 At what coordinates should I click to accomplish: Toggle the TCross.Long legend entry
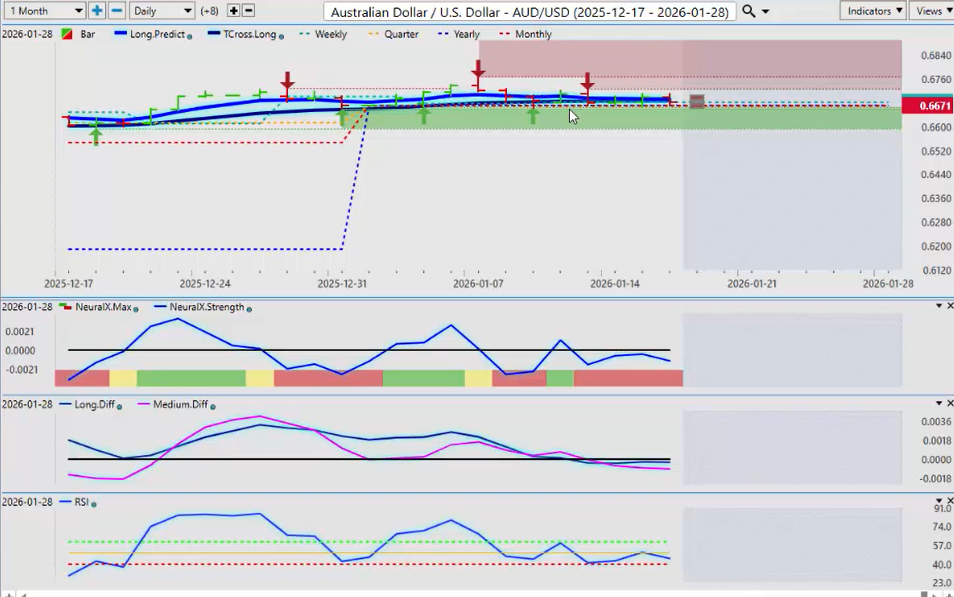(245, 34)
